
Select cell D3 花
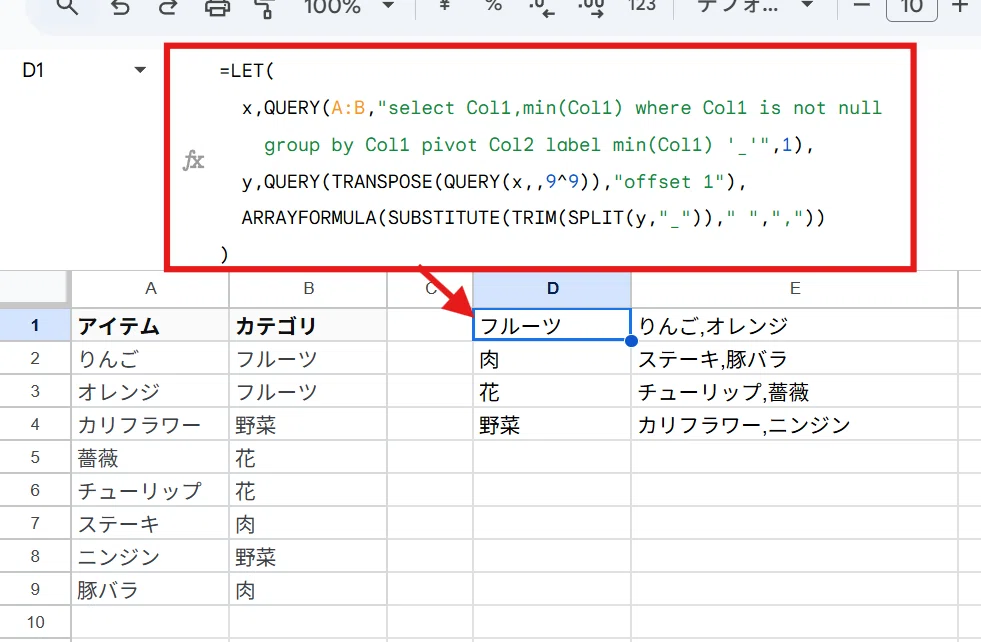(x=552, y=391)
